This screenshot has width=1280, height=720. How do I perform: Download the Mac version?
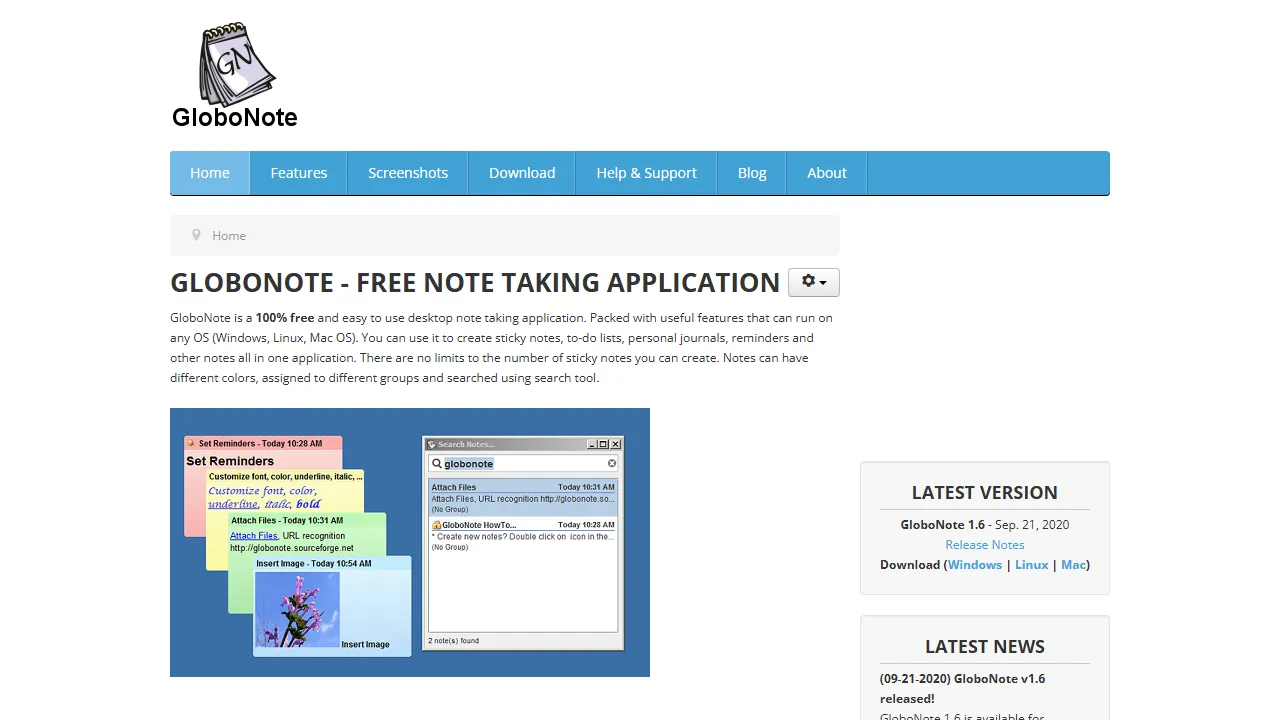[x=1073, y=564]
